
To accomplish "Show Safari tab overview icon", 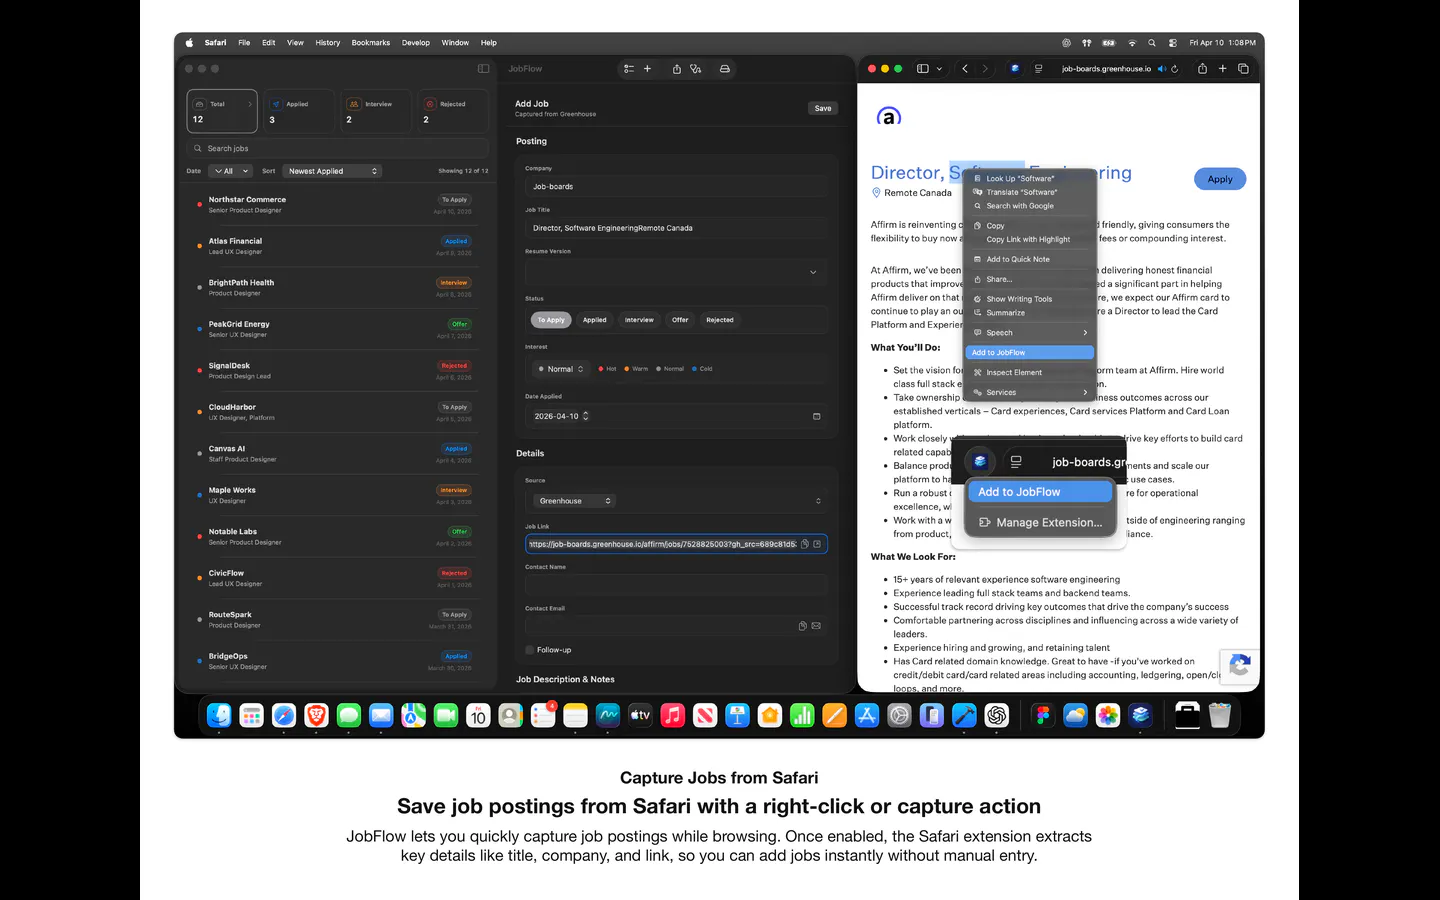I will click(x=1243, y=69).
